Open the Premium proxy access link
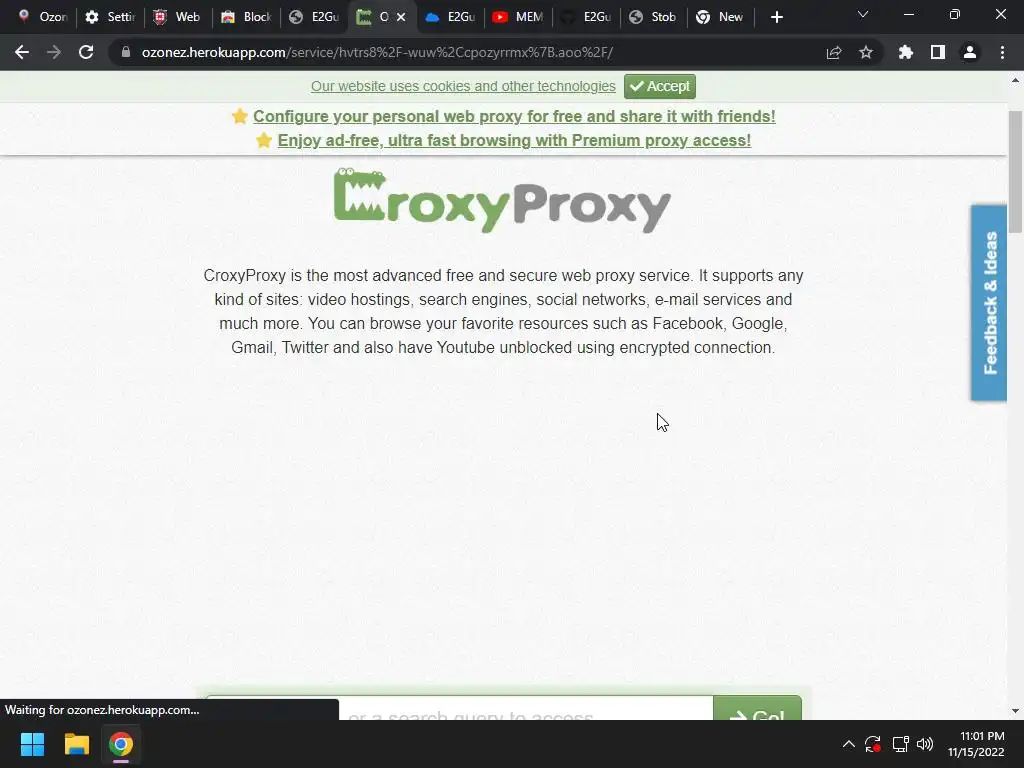The width and height of the screenshot is (1024, 768). pos(514,140)
